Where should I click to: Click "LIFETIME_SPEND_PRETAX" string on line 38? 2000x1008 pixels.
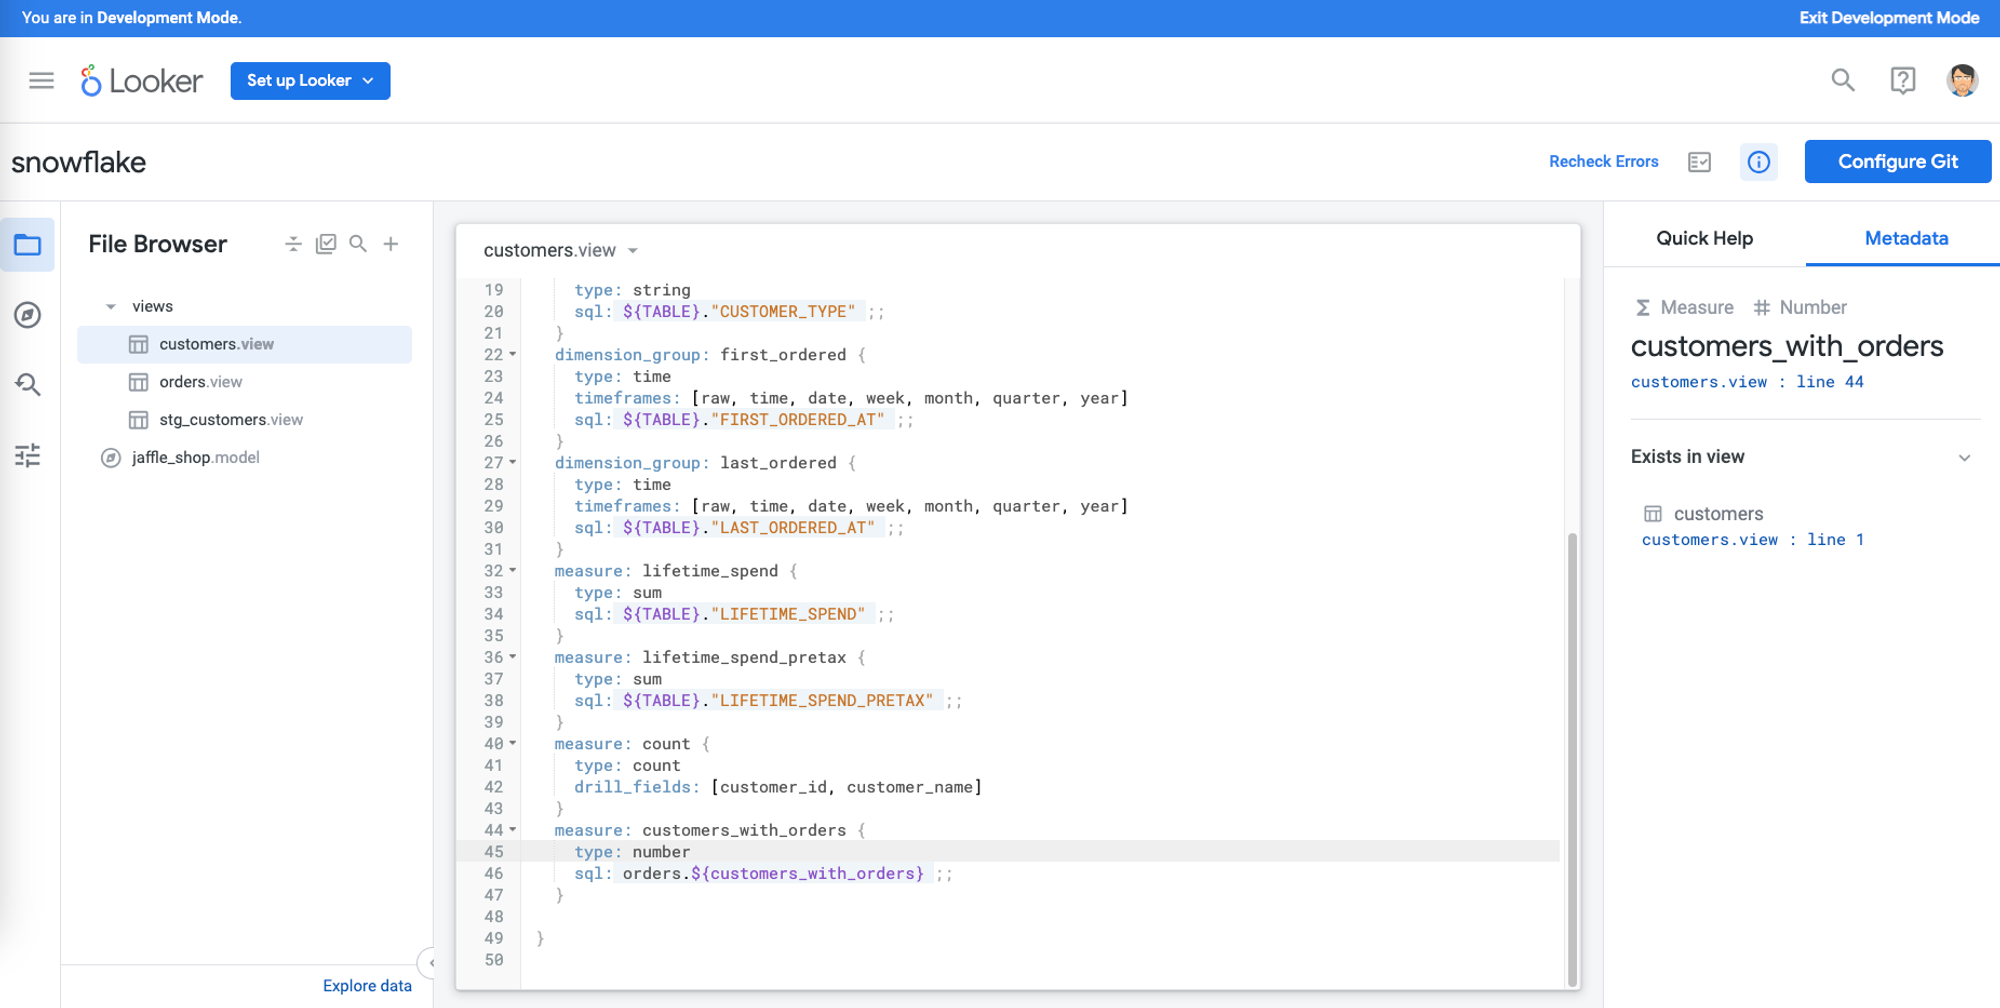pos(822,701)
